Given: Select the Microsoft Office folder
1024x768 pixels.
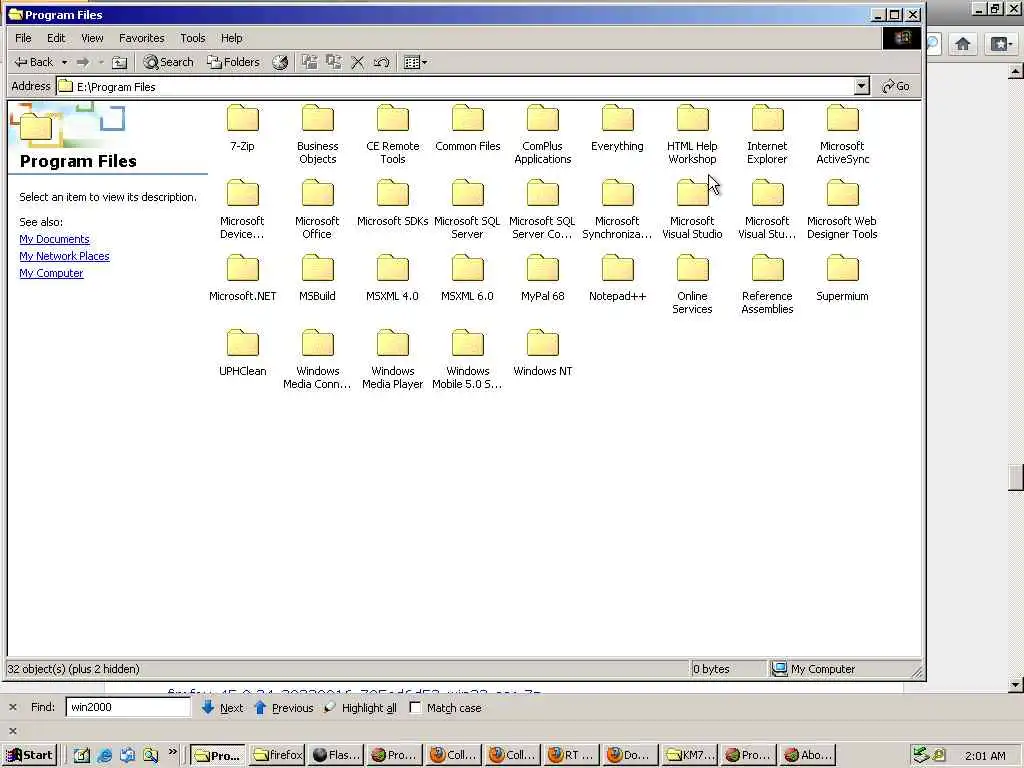Looking at the screenshot, I should pyautogui.click(x=317, y=210).
